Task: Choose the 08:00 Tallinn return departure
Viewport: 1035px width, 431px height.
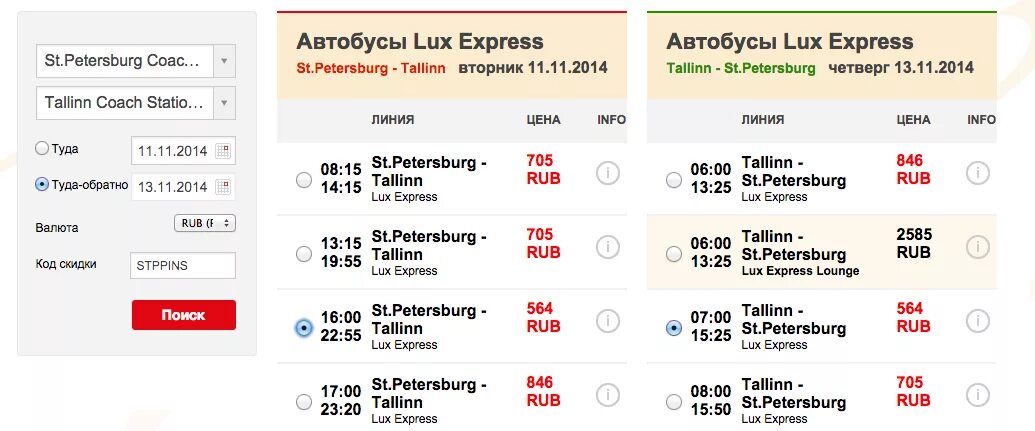Action: pos(674,402)
